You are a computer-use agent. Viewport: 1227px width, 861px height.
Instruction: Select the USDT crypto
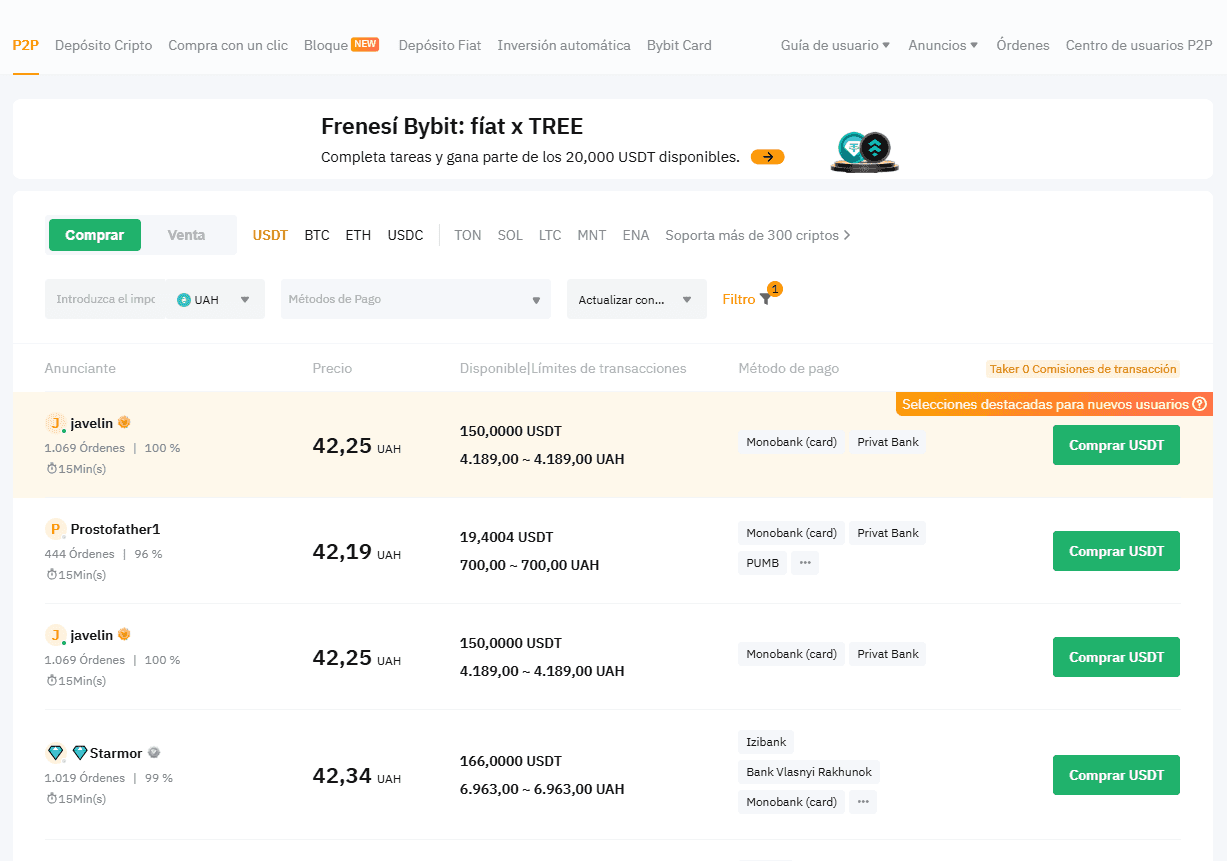tap(270, 235)
